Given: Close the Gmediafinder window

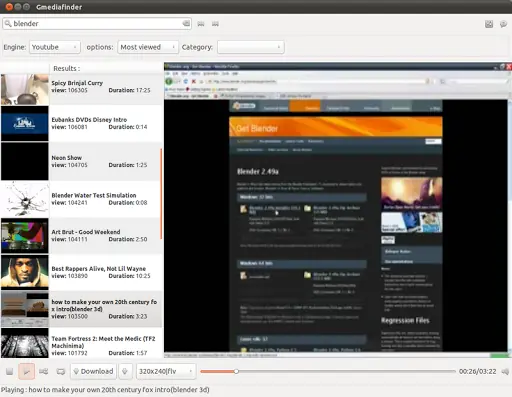Looking at the screenshot, I should point(9,7).
